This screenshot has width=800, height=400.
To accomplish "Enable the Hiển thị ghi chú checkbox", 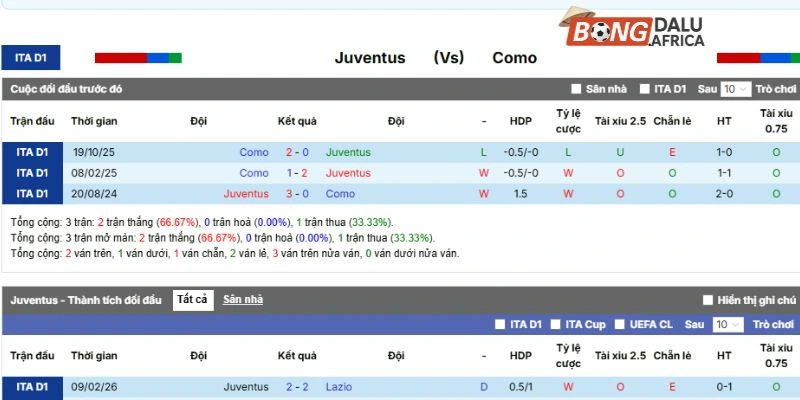I will point(708,300).
